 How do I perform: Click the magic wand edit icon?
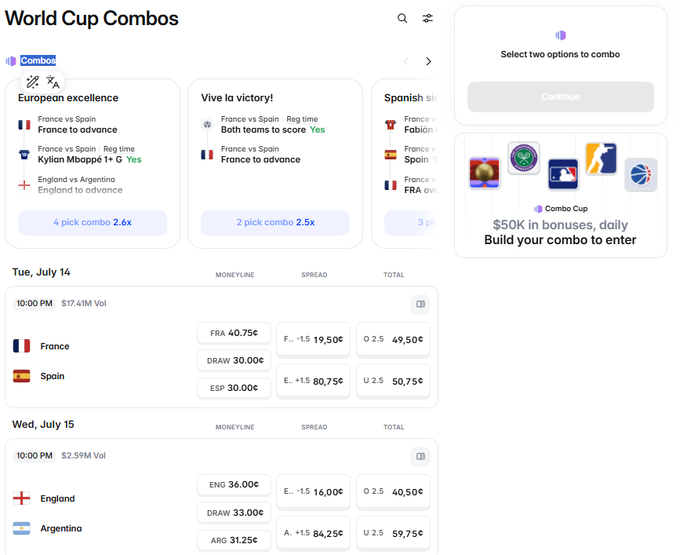coord(33,82)
